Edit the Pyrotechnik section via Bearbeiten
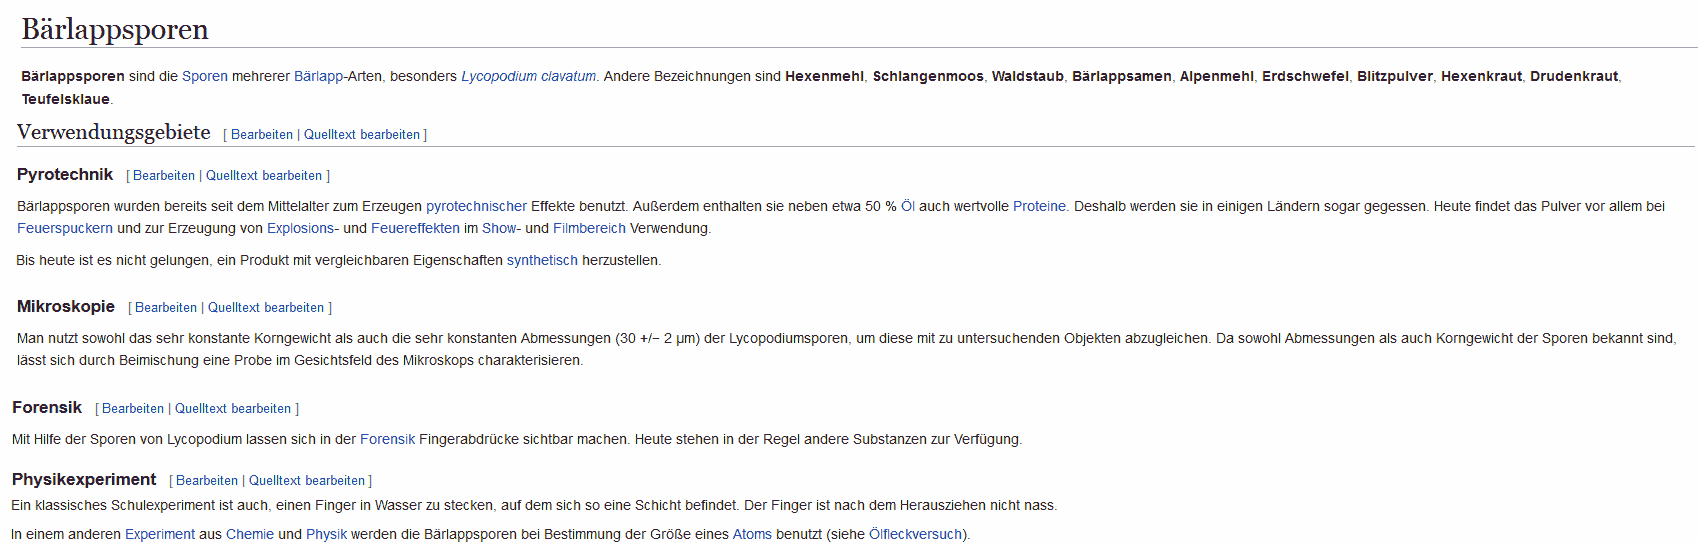 click(164, 176)
